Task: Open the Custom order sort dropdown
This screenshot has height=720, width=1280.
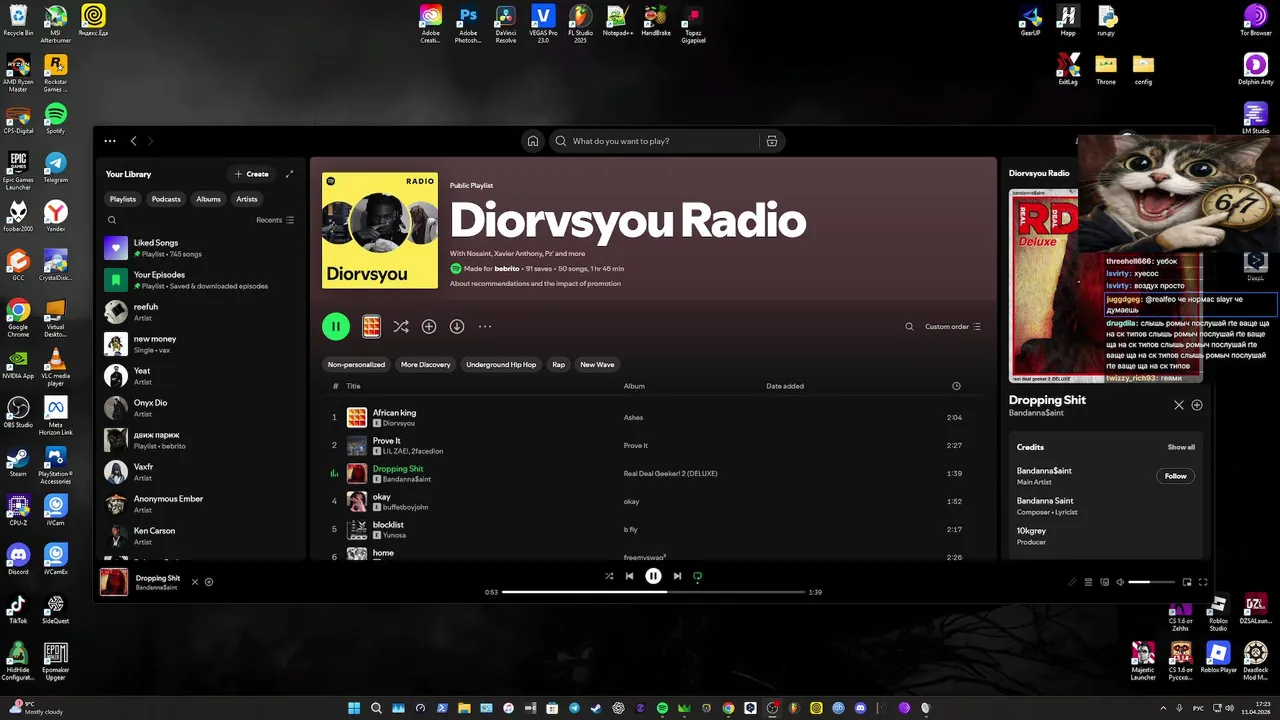Action: tap(953, 327)
